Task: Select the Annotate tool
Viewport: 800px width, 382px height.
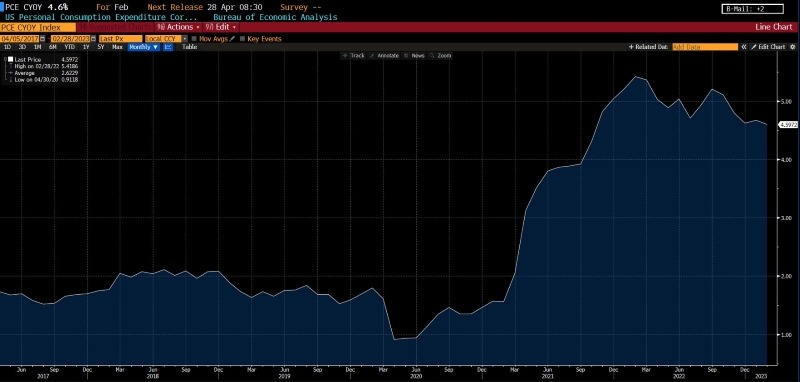Action: click(x=385, y=56)
